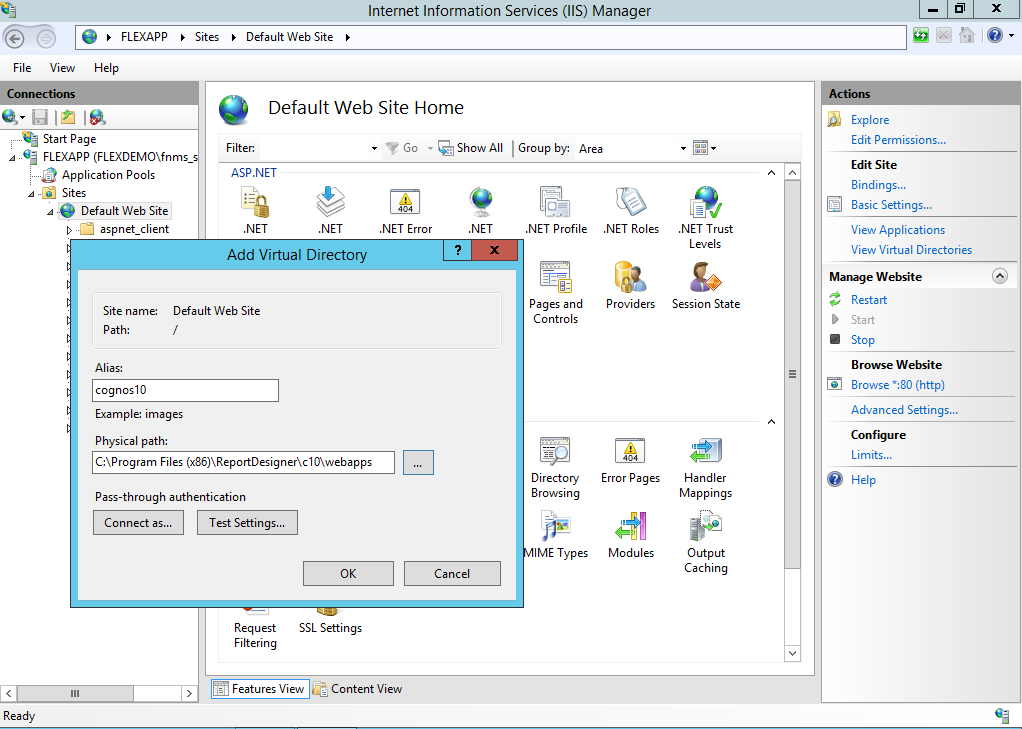This screenshot has height=729, width=1022.
Task: Click View Virtual Directories link
Action: [x=911, y=250]
